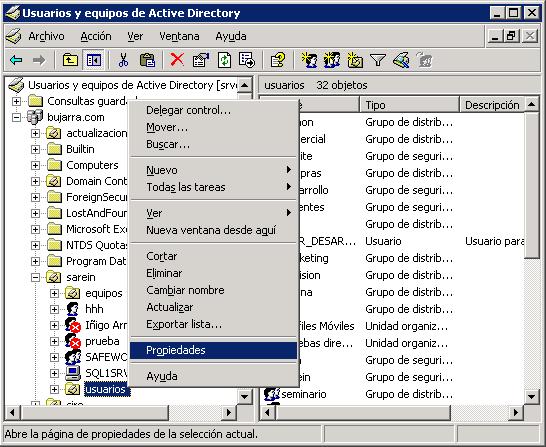Select Buscar... from the context menu
The height and width of the screenshot is (447, 546).
point(213,144)
